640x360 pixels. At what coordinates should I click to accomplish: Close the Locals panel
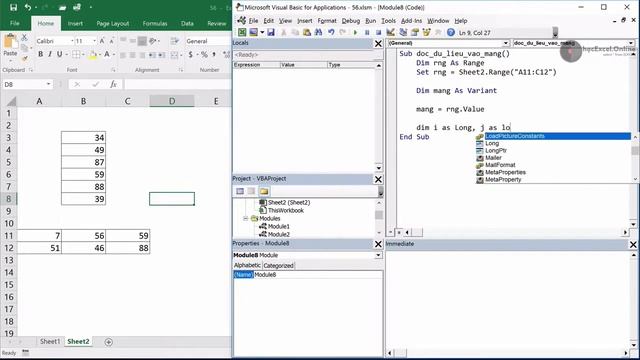[x=378, y=43]
